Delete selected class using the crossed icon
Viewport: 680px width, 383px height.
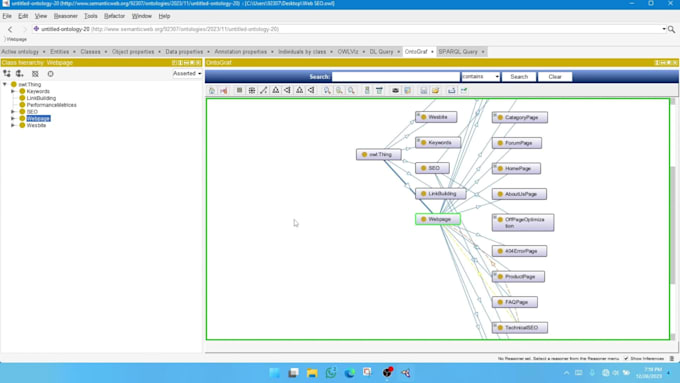coord(35,74)
